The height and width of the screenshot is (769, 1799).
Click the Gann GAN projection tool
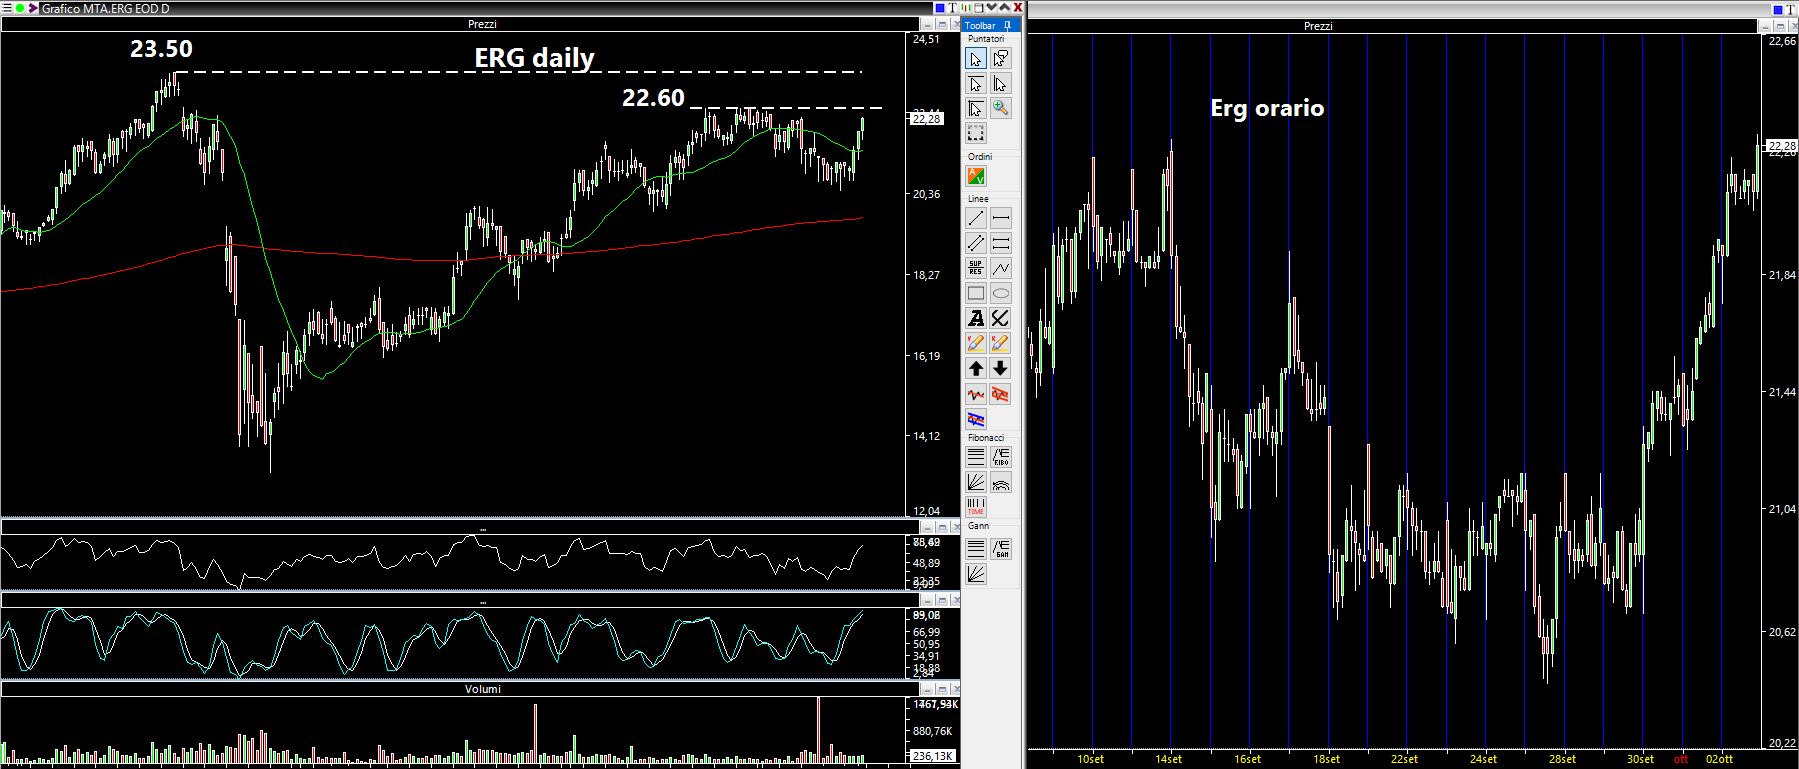(1000, 549)
